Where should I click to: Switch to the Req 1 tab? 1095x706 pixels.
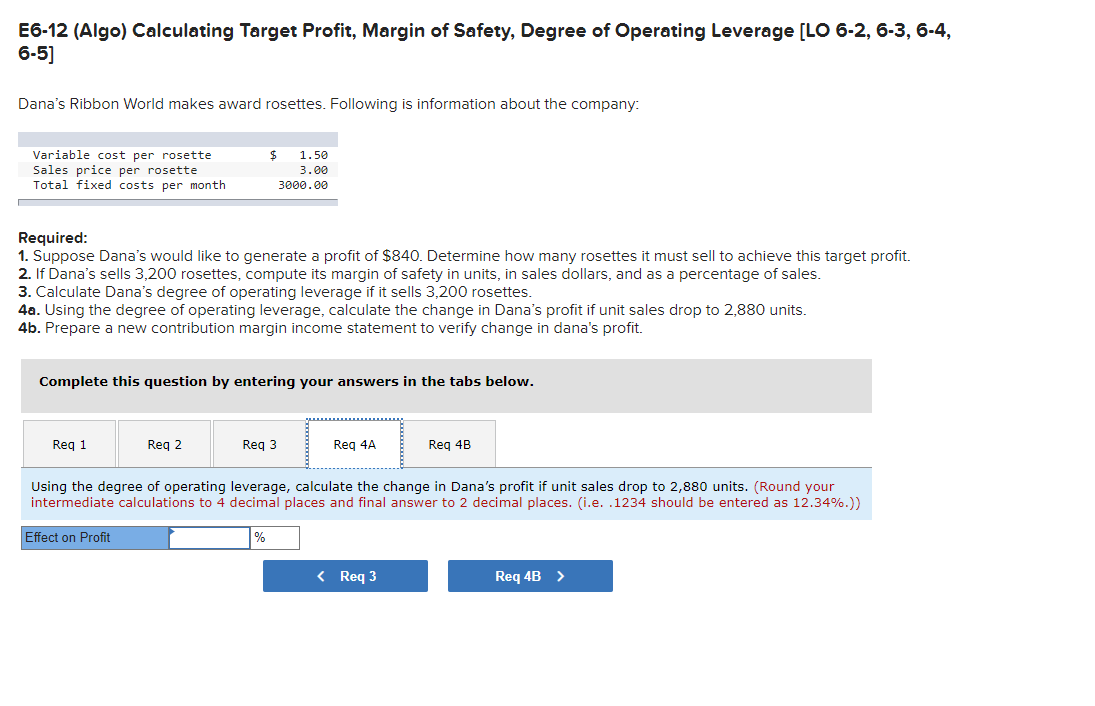pyautogui.click(x=68, y=444)
